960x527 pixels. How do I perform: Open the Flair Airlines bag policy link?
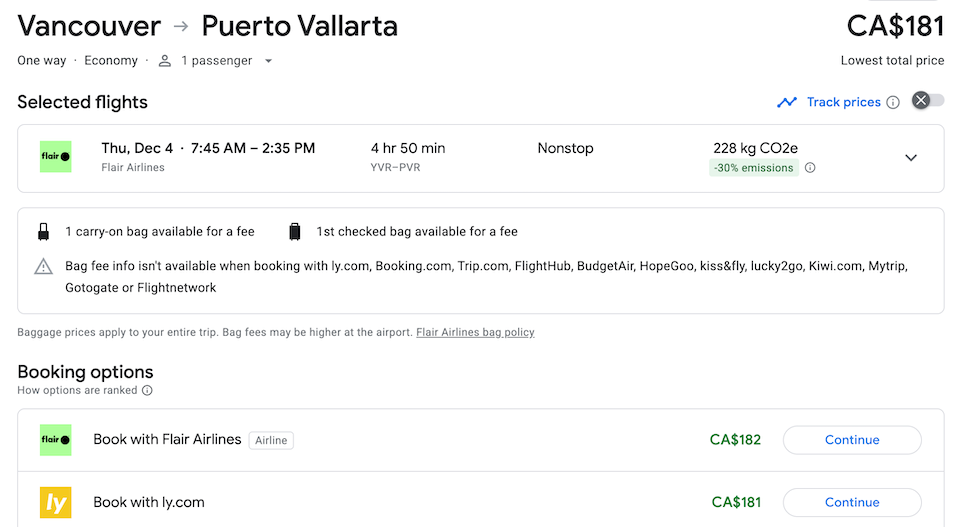coord(475,332)
